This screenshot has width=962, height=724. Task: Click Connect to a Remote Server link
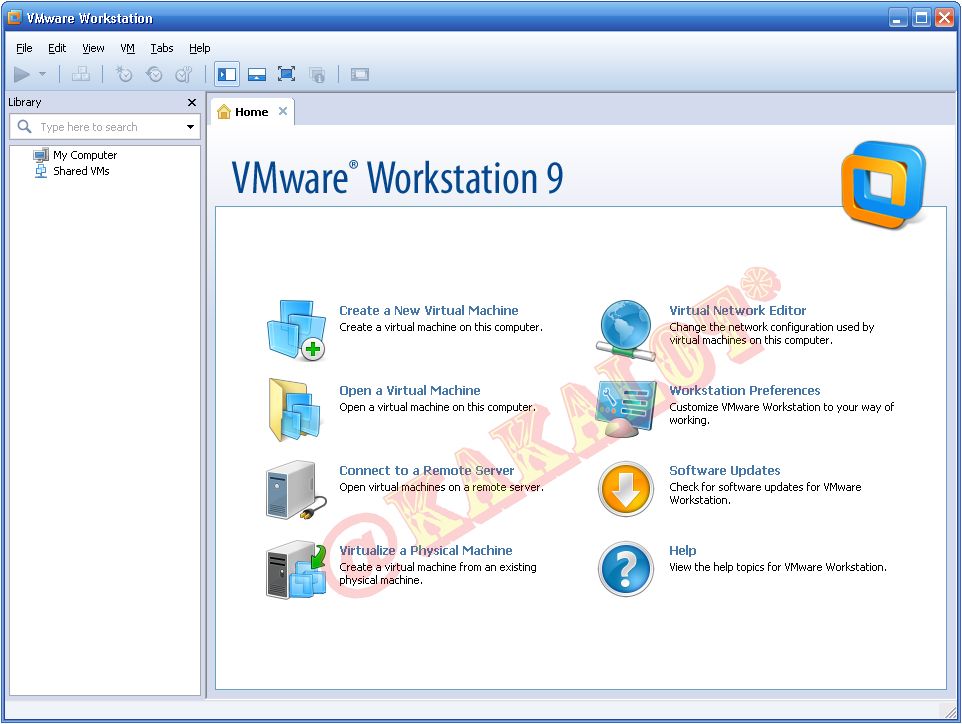click(426, 471)
